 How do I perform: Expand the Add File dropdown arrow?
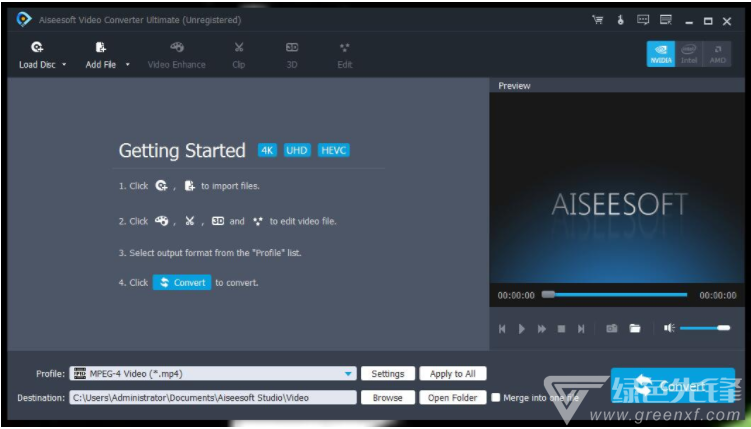tap(128, 65)
